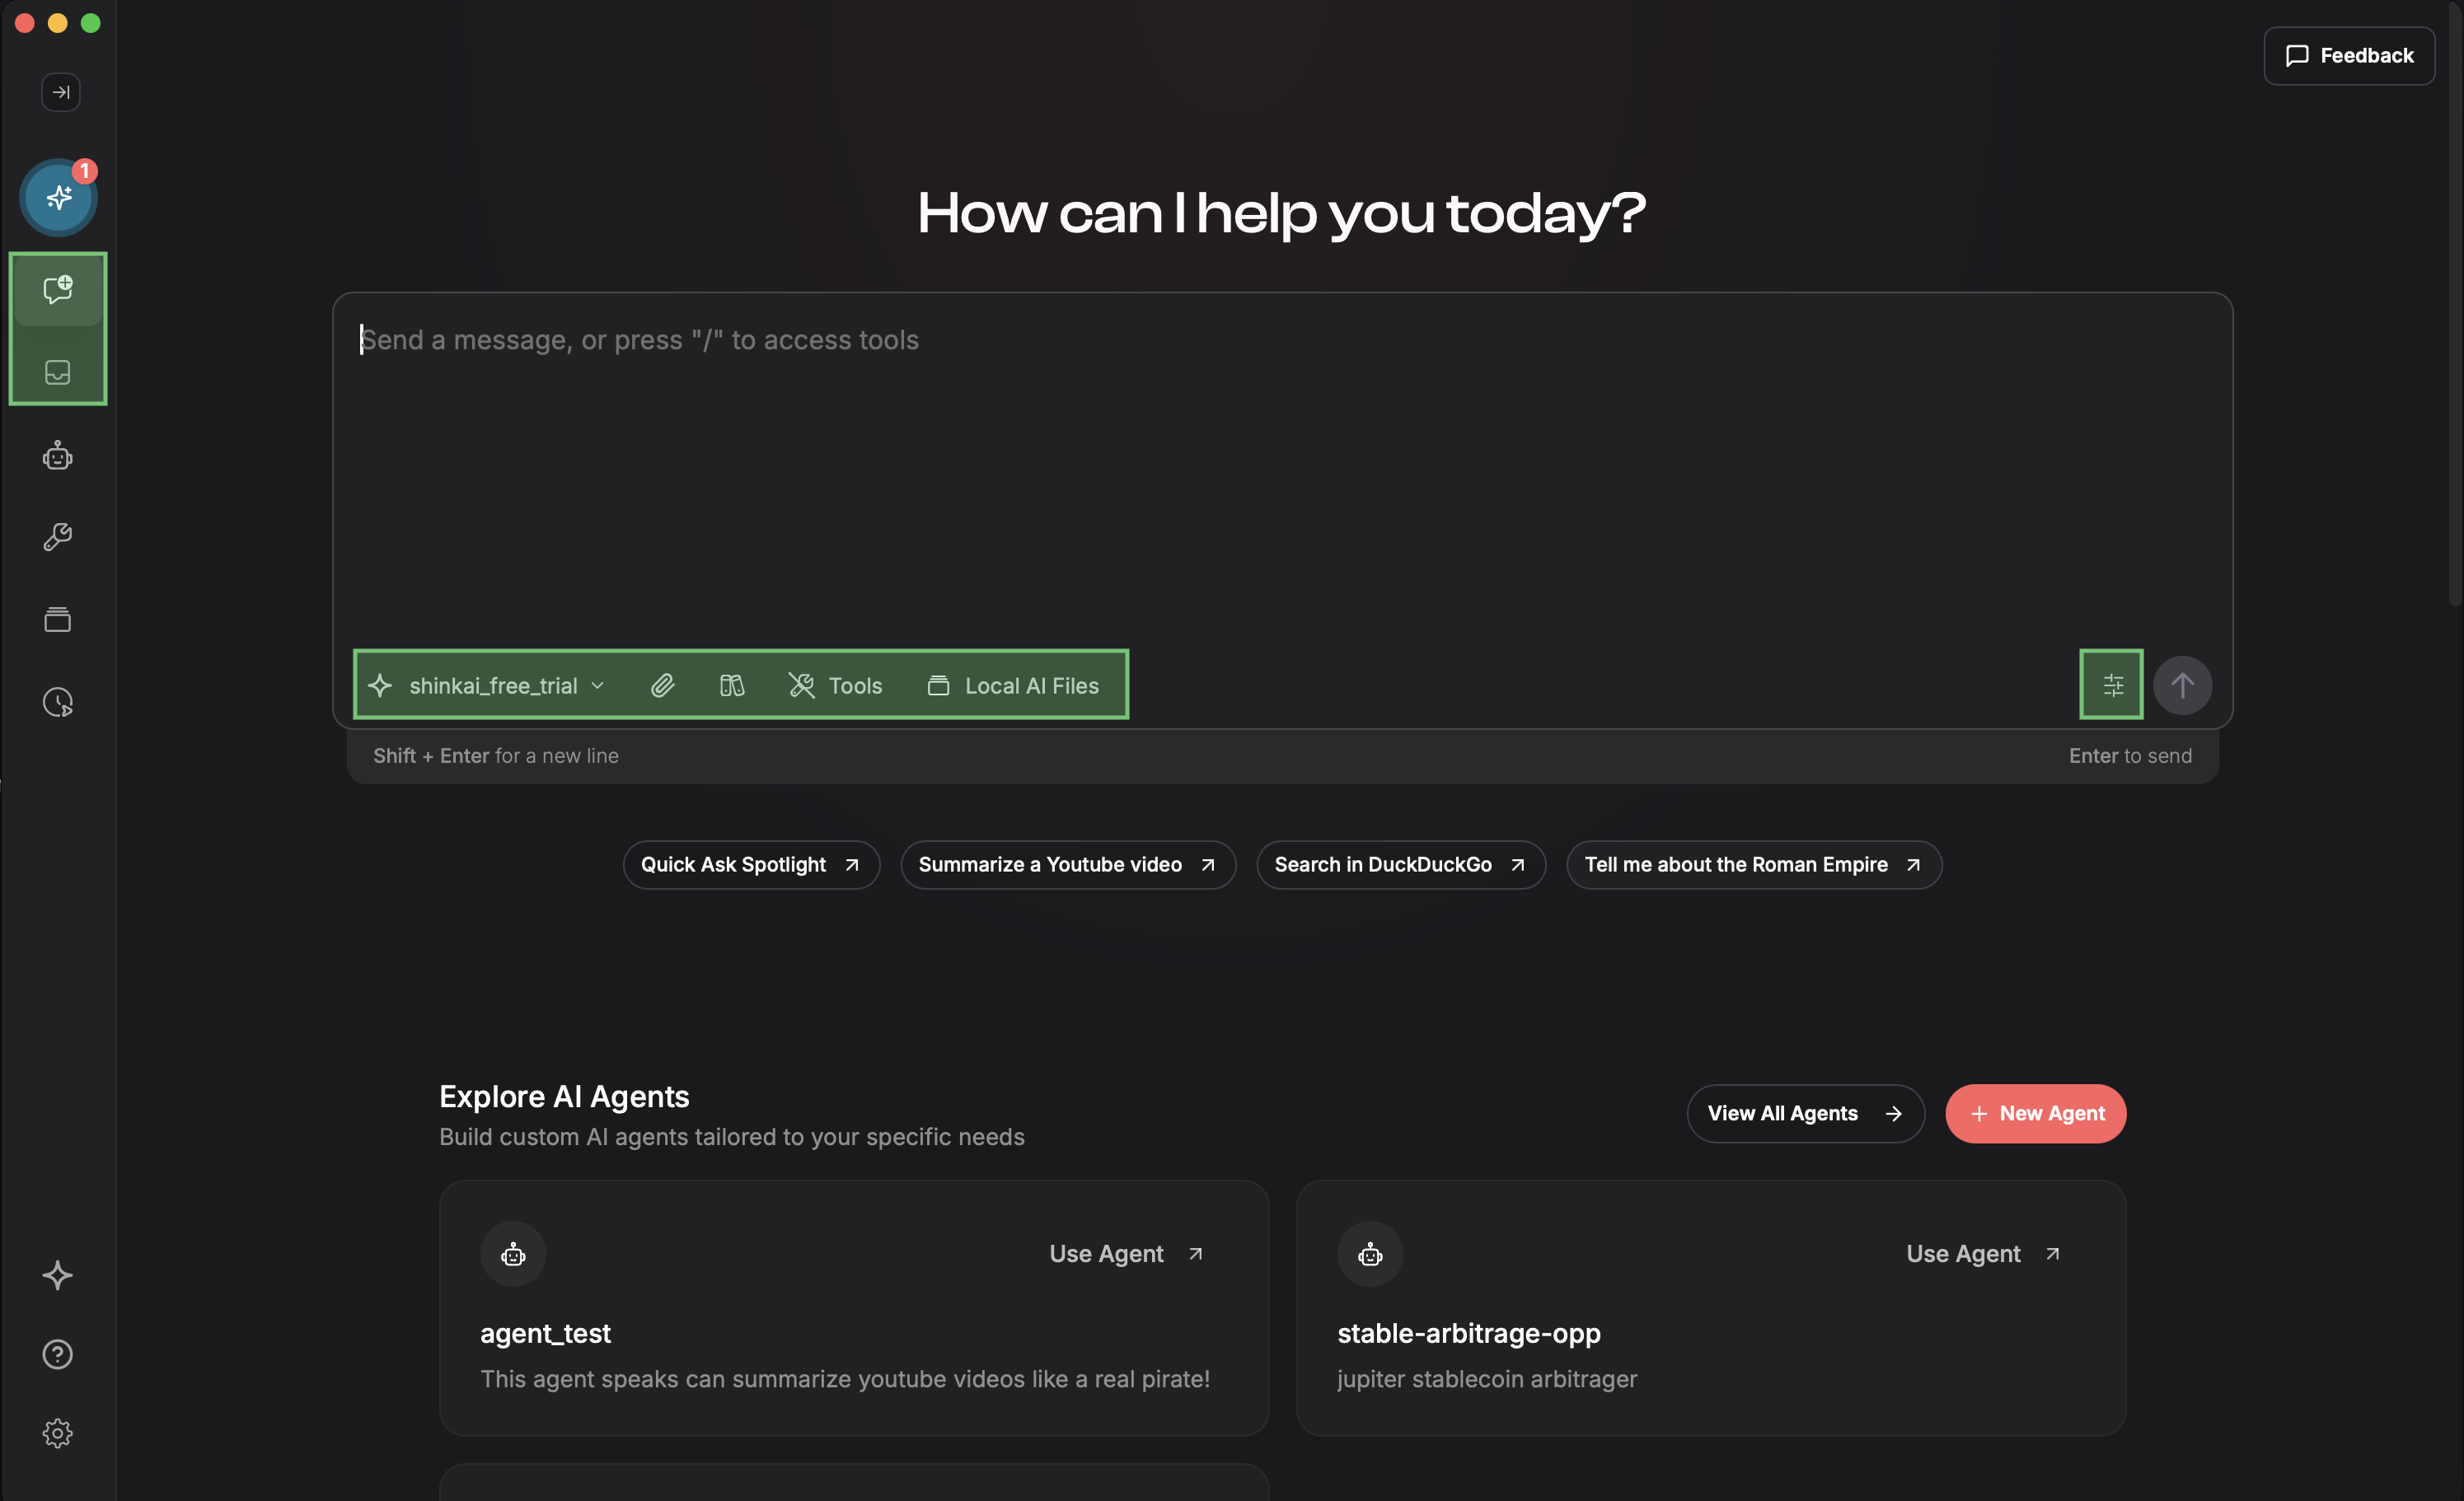Click the sparkle AI icon near sidebar bottom
The width and height of the screenshot is (2464, 1501).
coord(58,1275)
